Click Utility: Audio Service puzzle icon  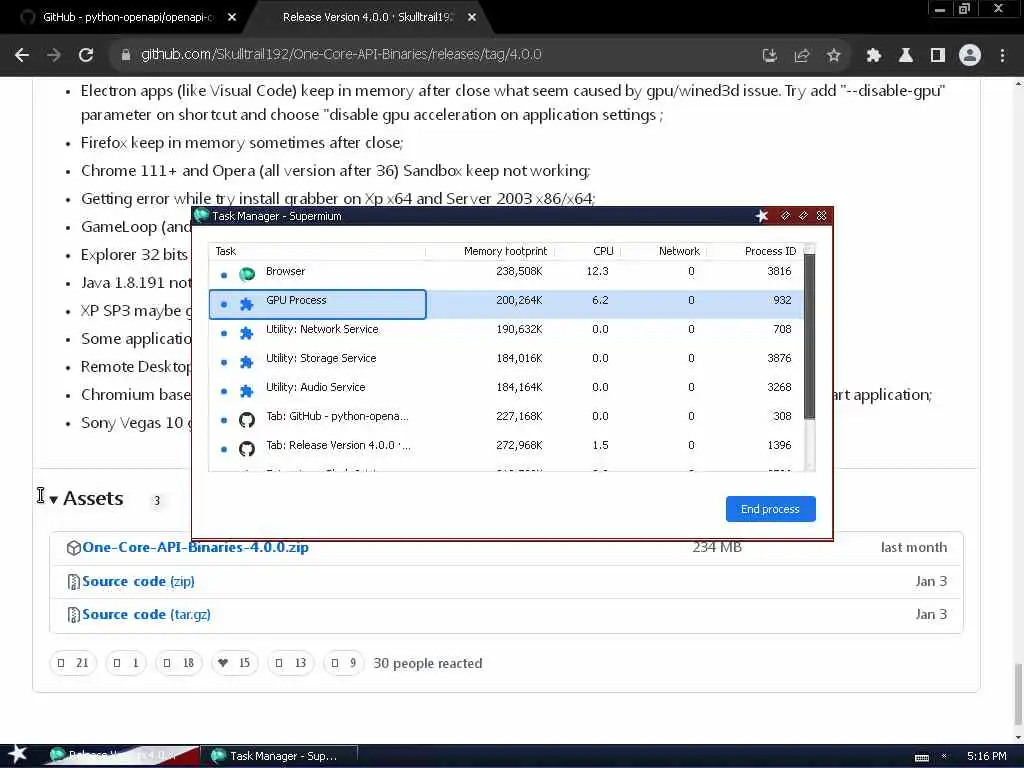pyautogui.click(x=247, y=391)
